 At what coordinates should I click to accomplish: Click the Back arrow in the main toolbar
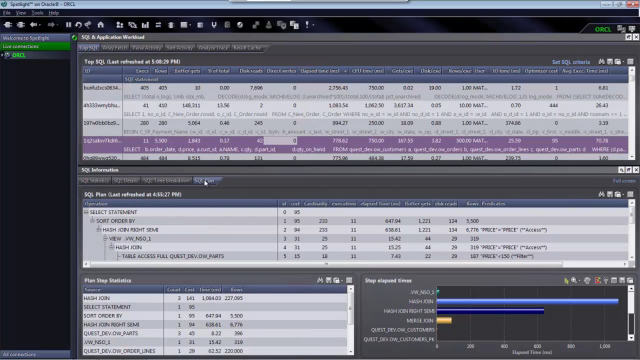point(33,25)
